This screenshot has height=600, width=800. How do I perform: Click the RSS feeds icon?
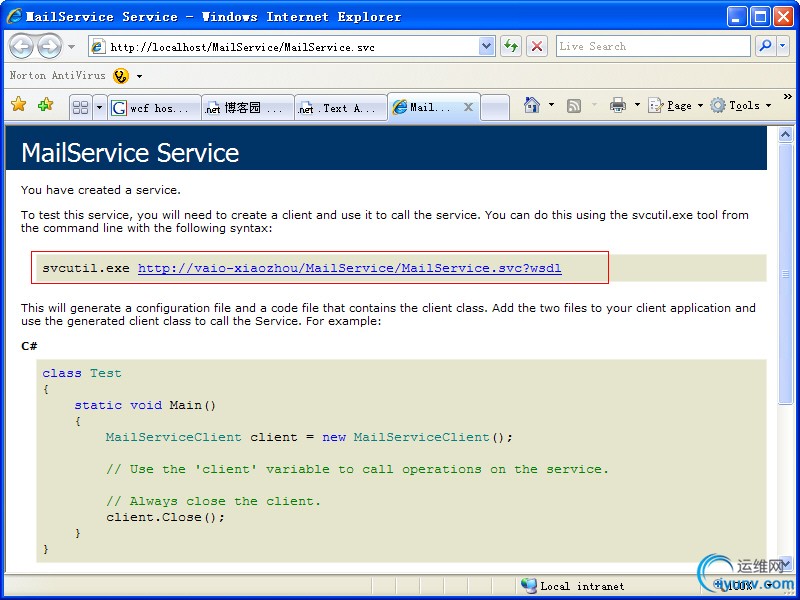pyautogui.click(x=574, y=106)
